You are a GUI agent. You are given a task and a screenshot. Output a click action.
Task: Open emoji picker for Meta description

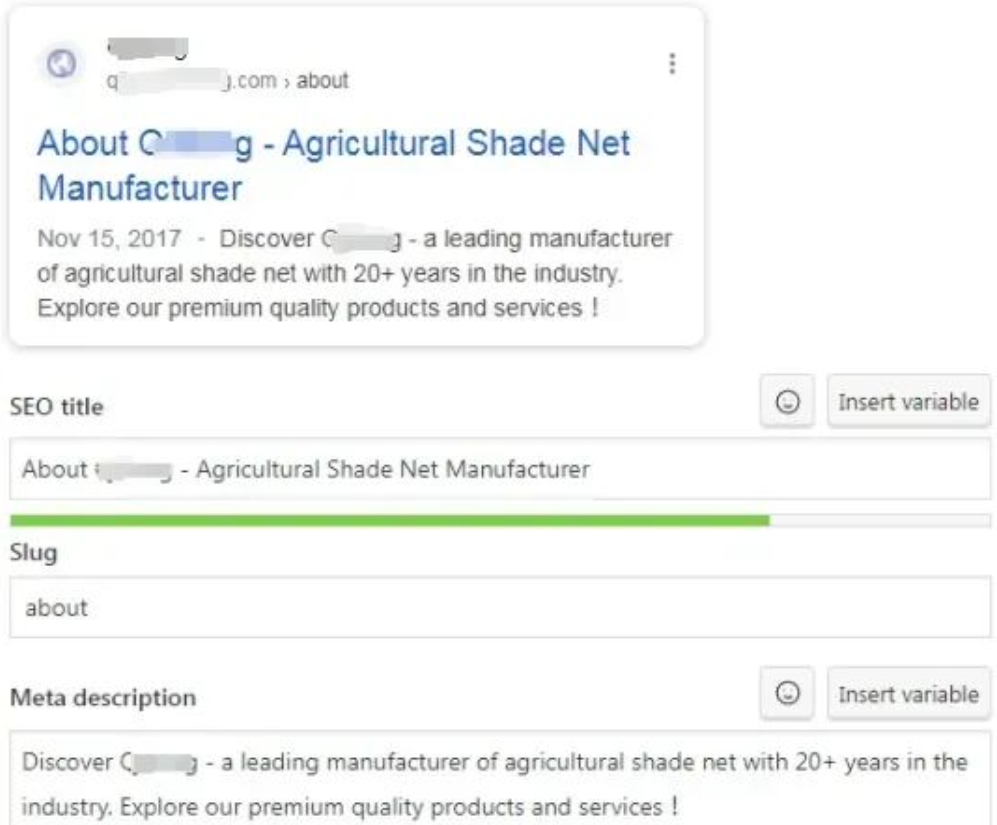pos(787,693)
